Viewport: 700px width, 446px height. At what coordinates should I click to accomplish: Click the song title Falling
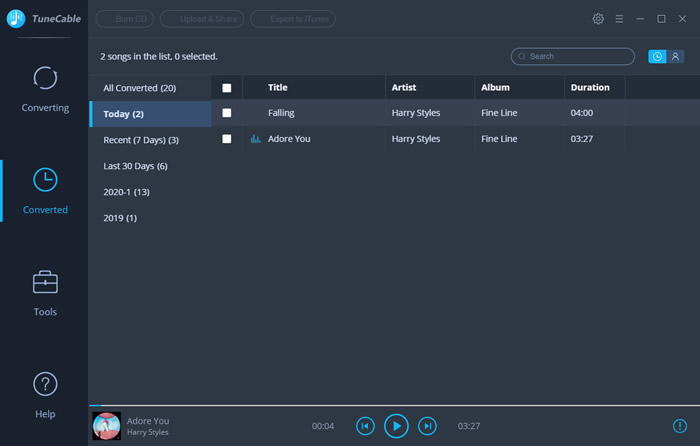[281, 113]
